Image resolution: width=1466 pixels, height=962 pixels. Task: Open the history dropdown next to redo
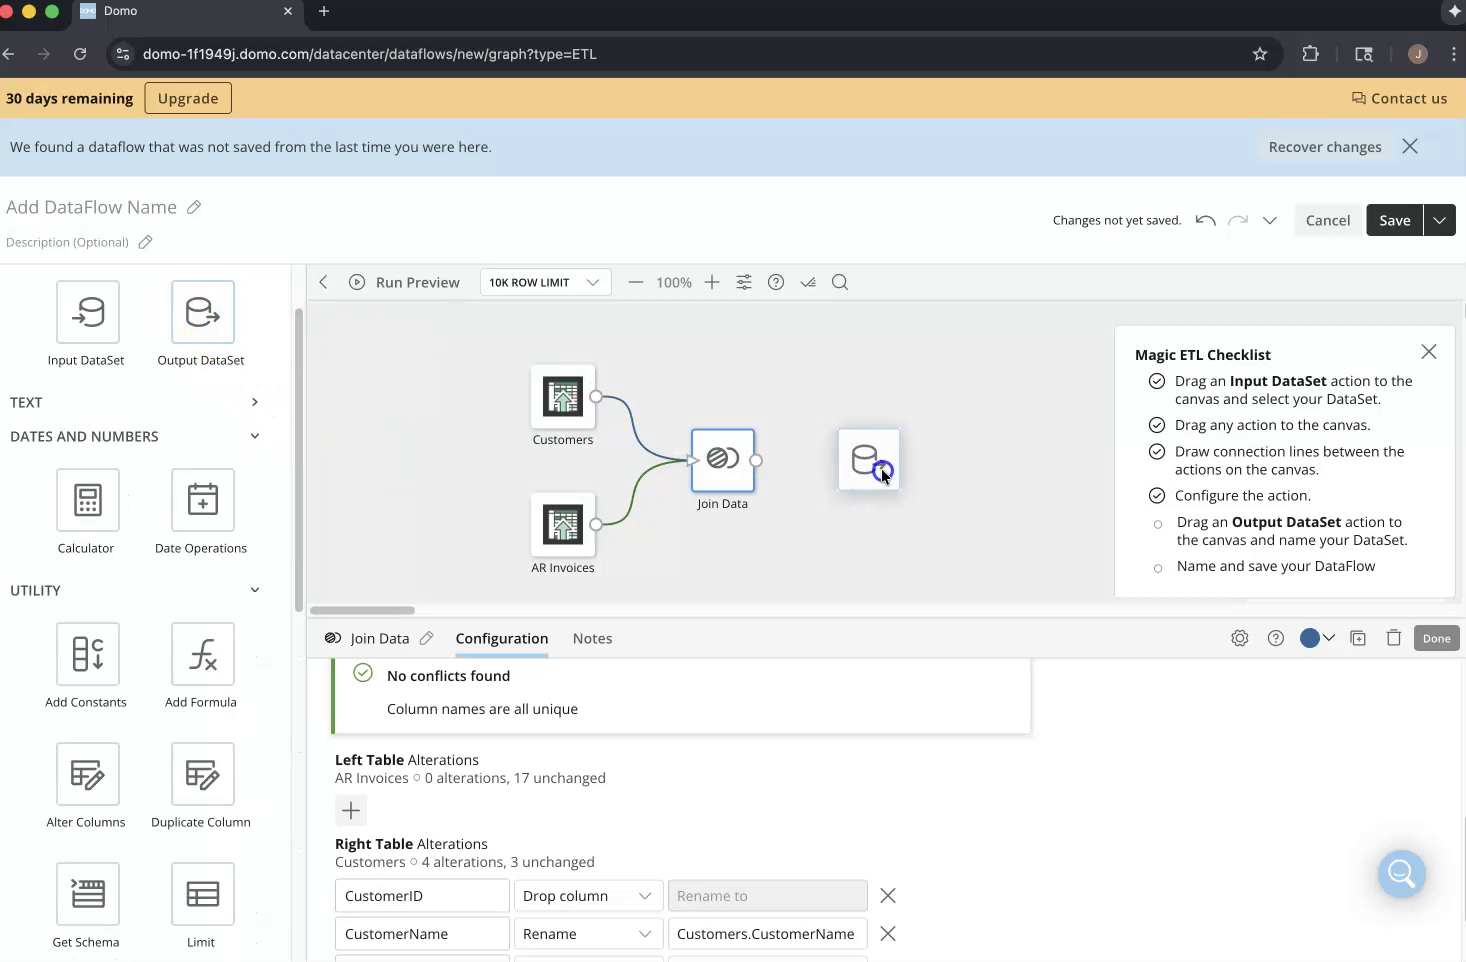(1270, 220)
